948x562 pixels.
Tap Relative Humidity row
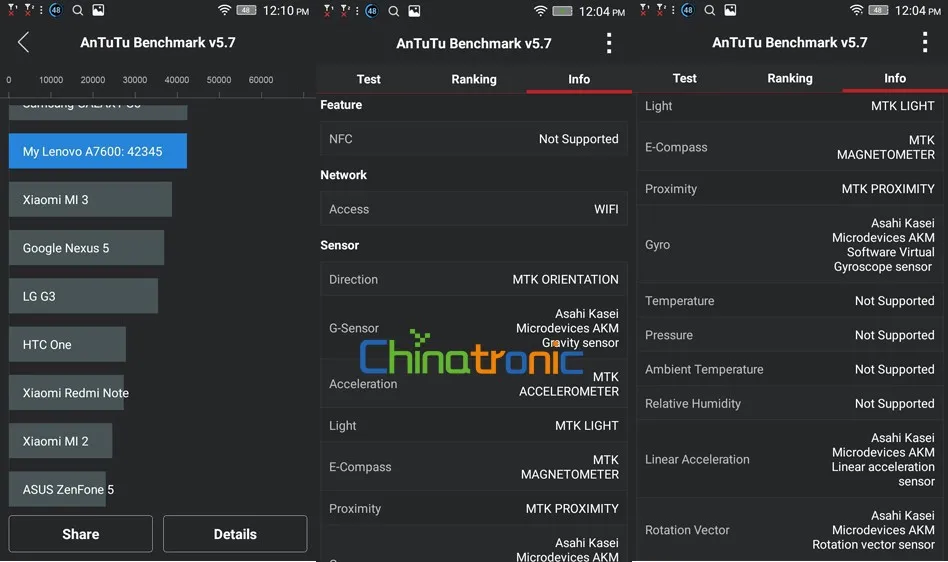pyautogui.click(x=790, y=404)
